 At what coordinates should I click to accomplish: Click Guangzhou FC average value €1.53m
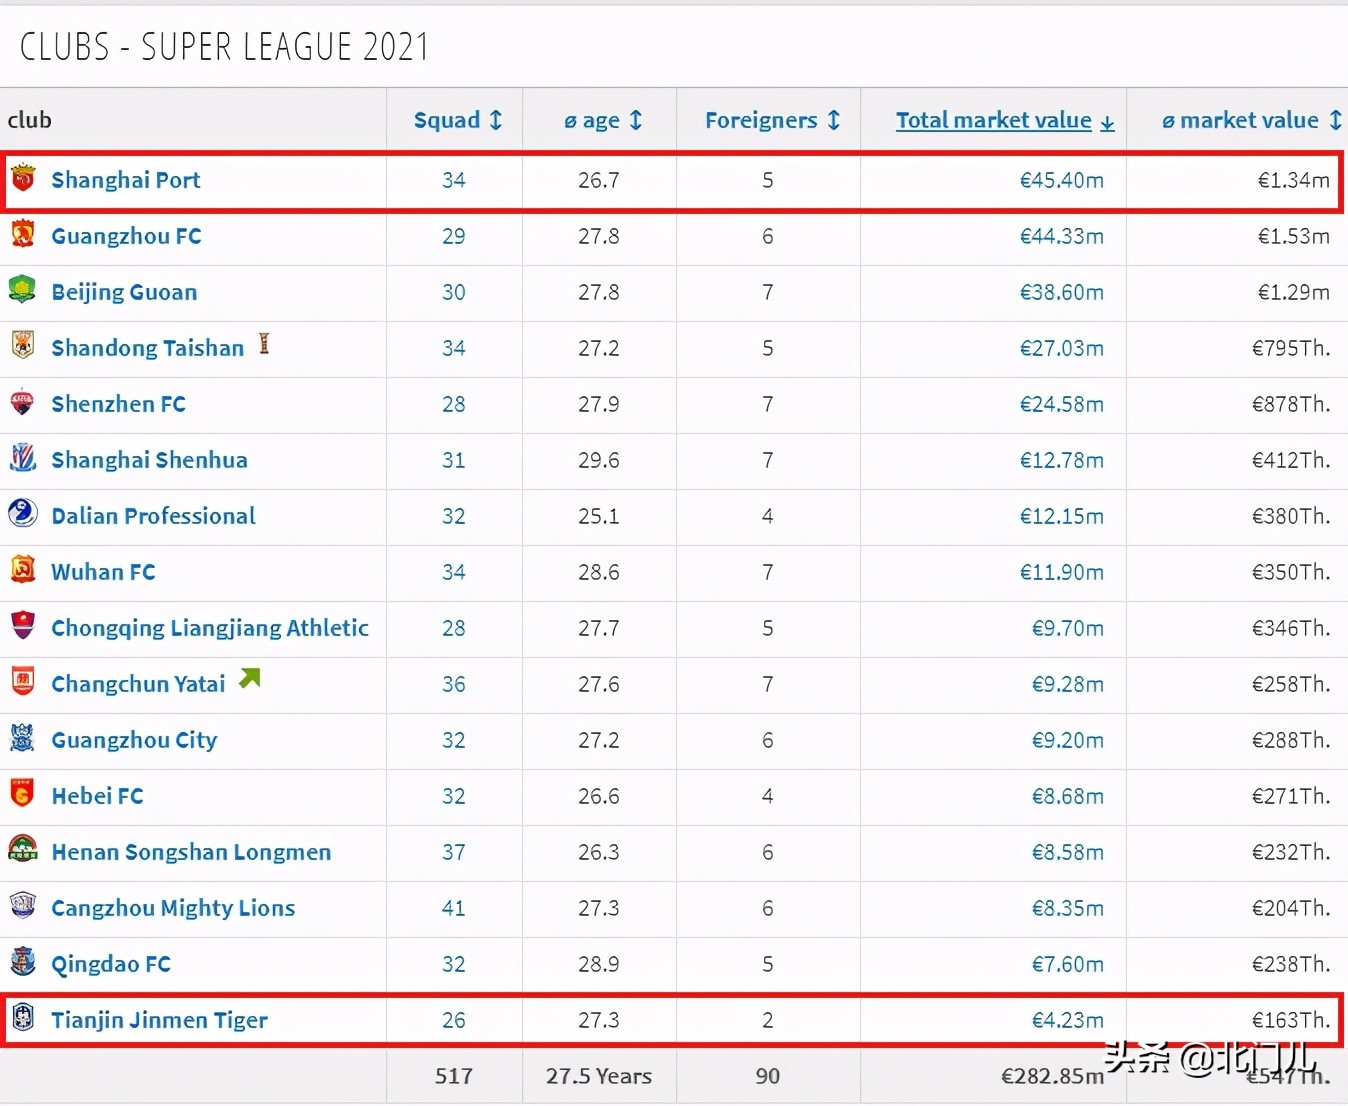click(1294, 236)
